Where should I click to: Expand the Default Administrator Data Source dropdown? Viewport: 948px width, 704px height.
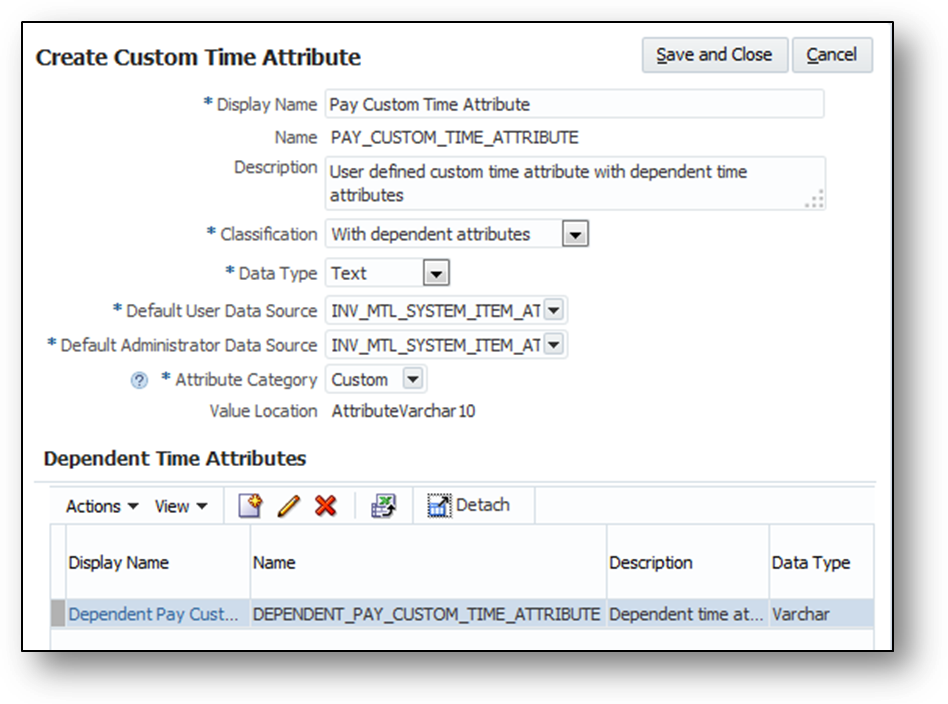pos(554,346)
